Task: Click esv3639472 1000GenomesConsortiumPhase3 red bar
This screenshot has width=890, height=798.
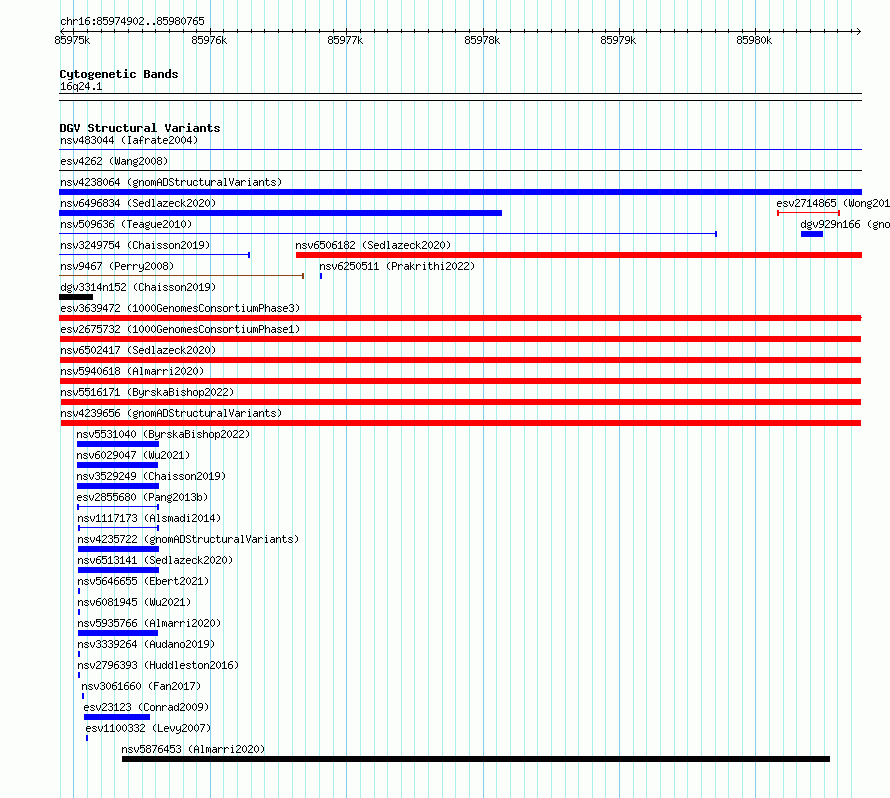Action: pos(460,318)
